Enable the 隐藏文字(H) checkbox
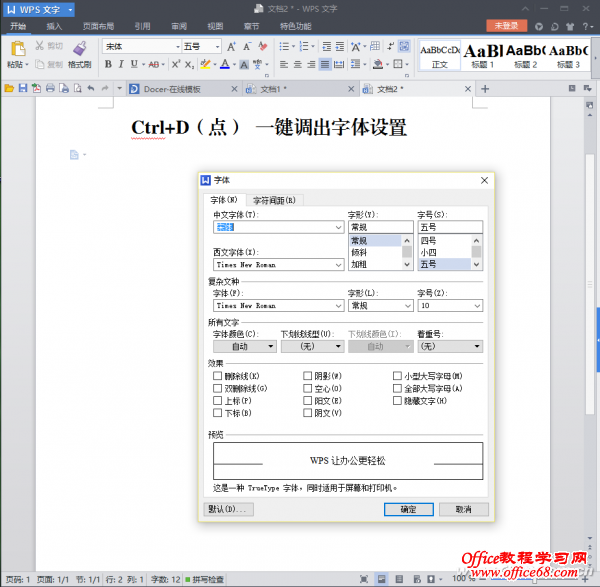 (x=397, y=401)
